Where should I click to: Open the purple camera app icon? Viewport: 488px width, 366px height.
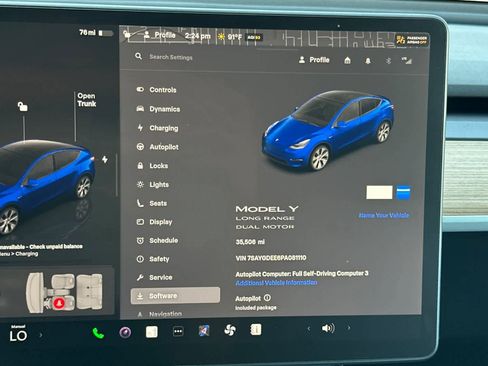pos(125,332)
